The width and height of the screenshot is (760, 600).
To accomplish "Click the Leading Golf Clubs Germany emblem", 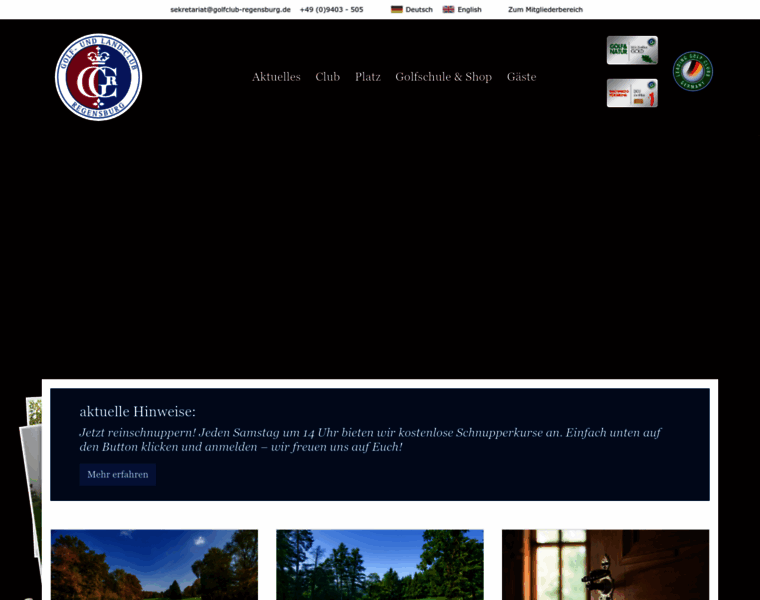I will point(693,71).
